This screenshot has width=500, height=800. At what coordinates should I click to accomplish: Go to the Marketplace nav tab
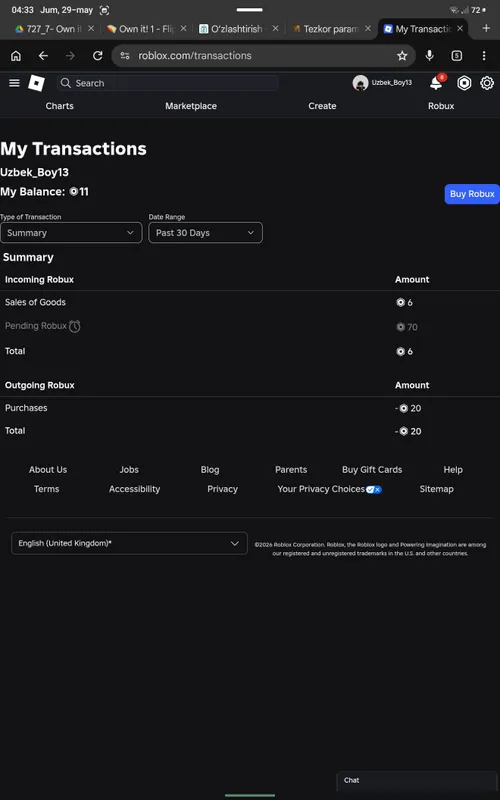pos(191,106)
